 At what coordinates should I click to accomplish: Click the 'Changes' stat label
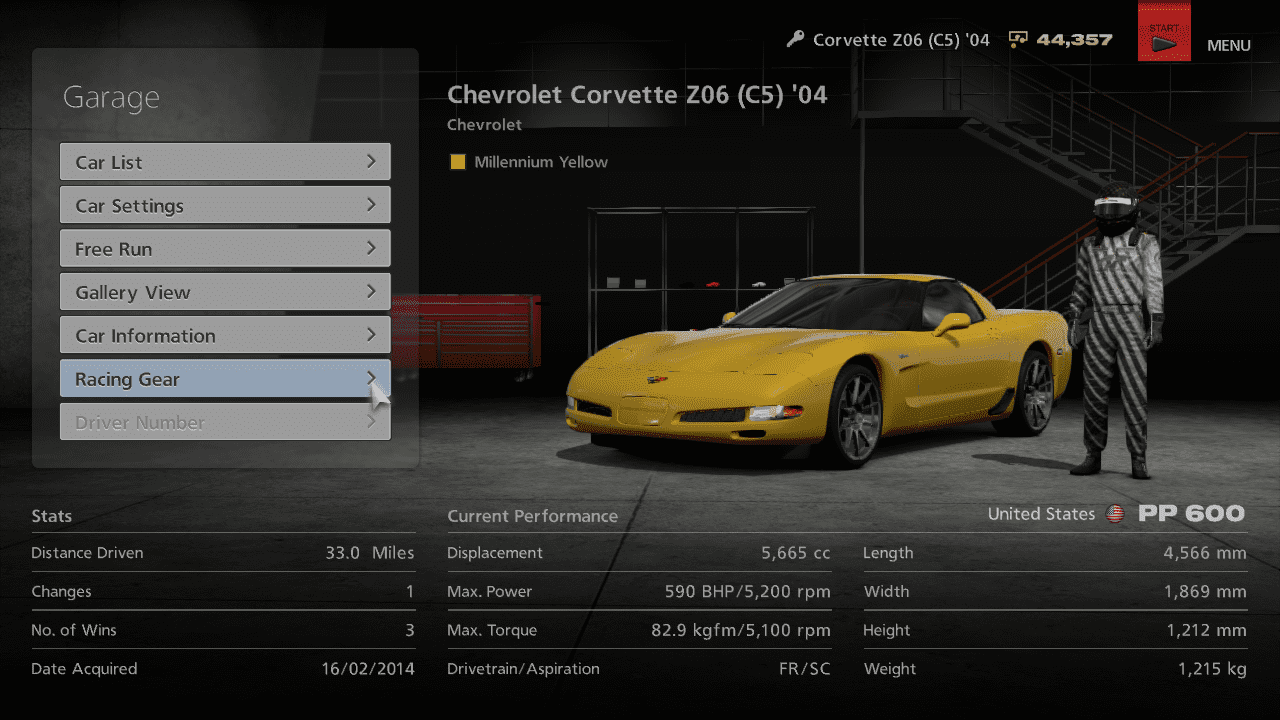[61, 592]
